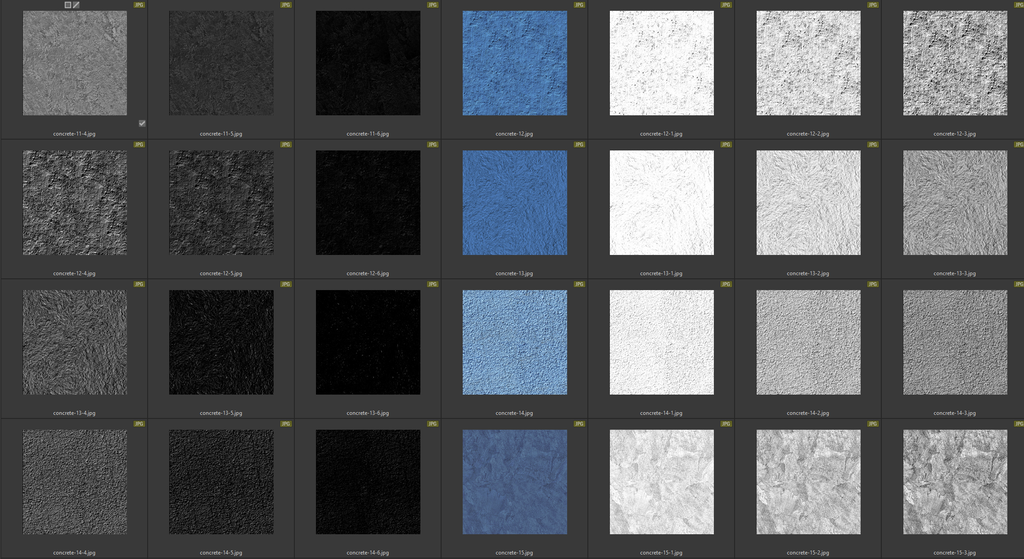Click the diagonal slash icon above concrete-11-4
1024x559 pixels.
(x=76, y=5)
